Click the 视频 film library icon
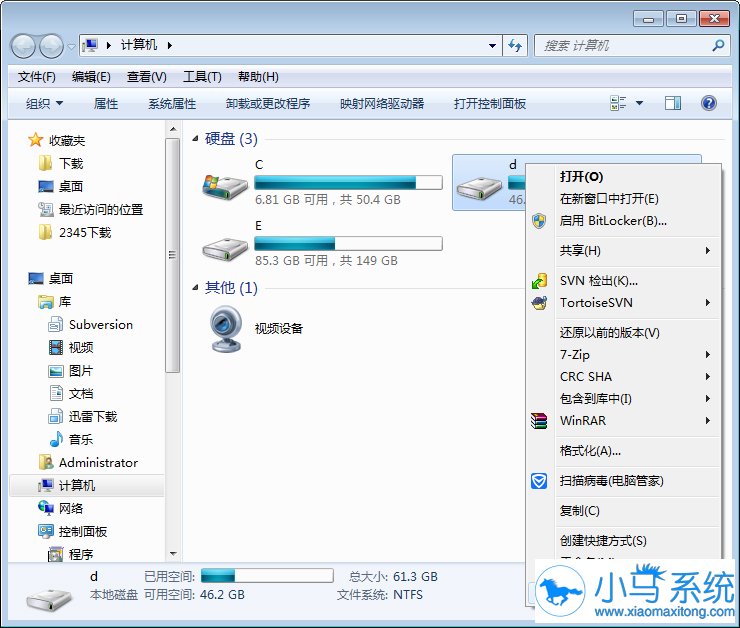Screen dimensions: 740x628 coord(56,347)
